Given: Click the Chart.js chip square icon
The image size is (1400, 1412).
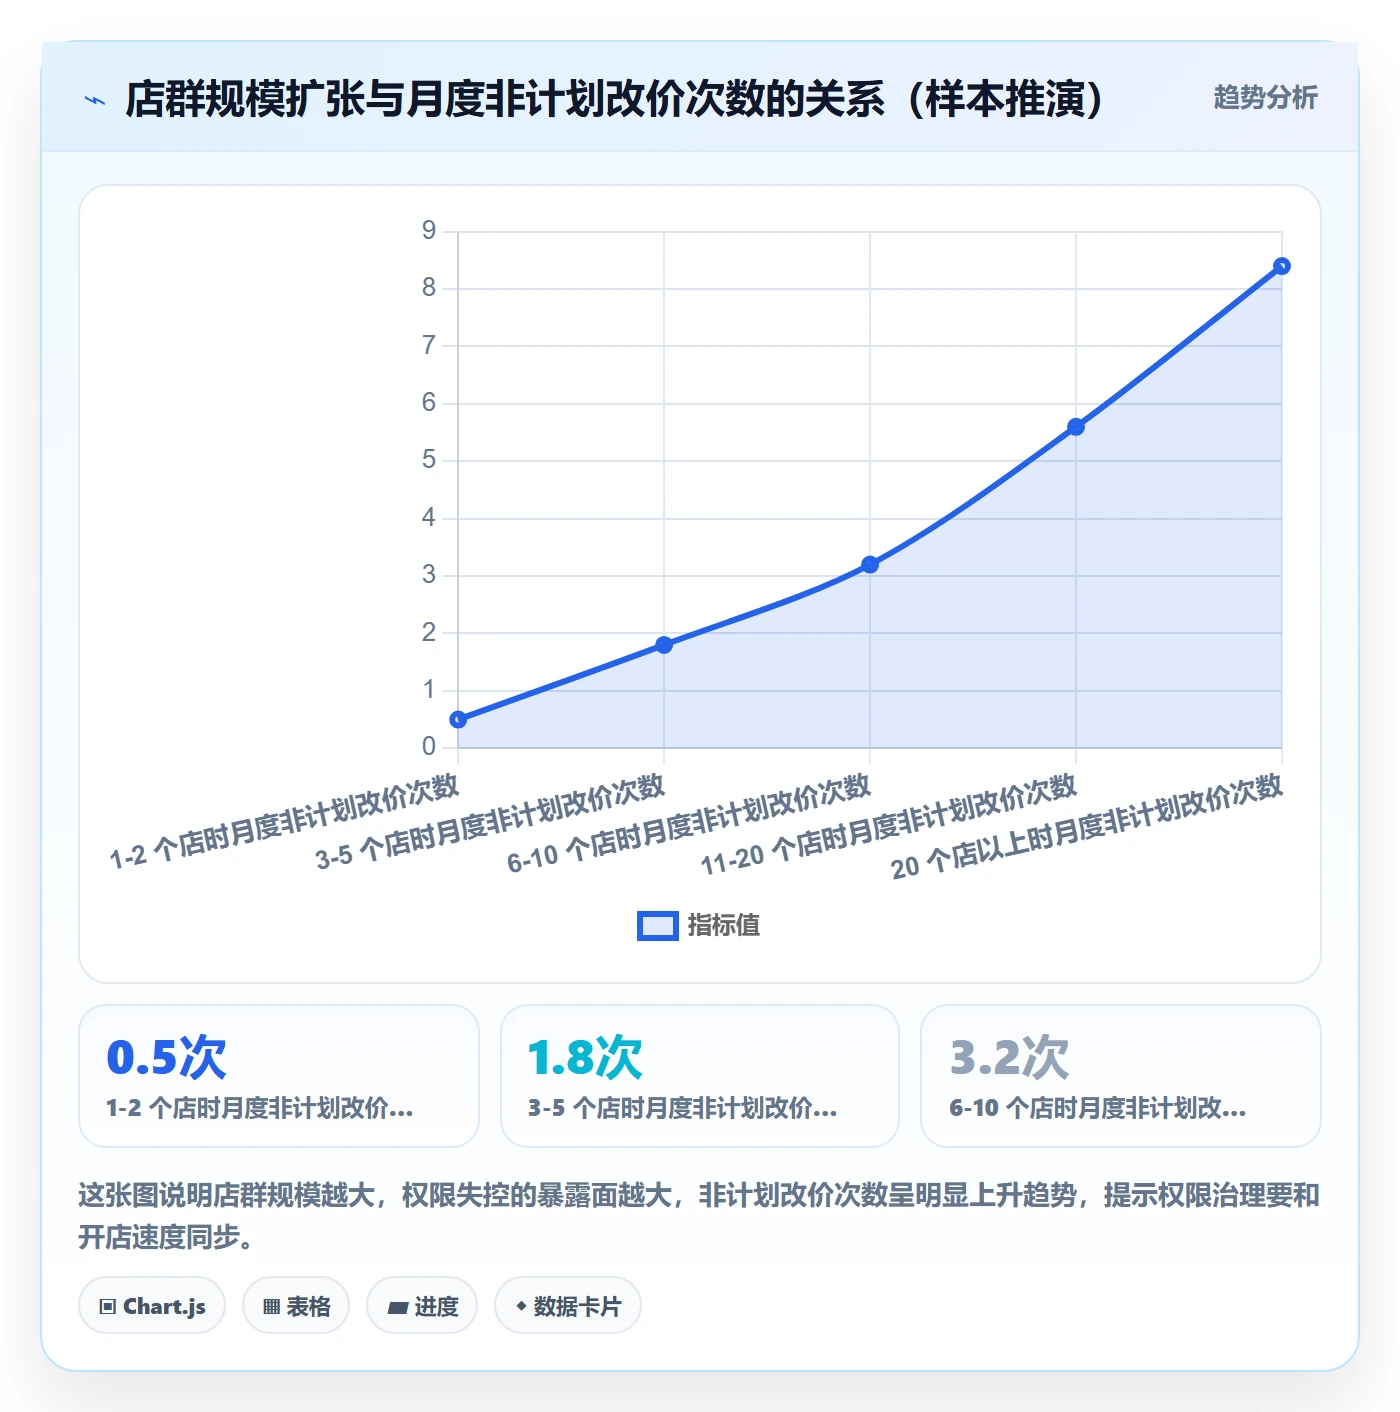Looking at the screenshot, I should [x=108, y=1307].
